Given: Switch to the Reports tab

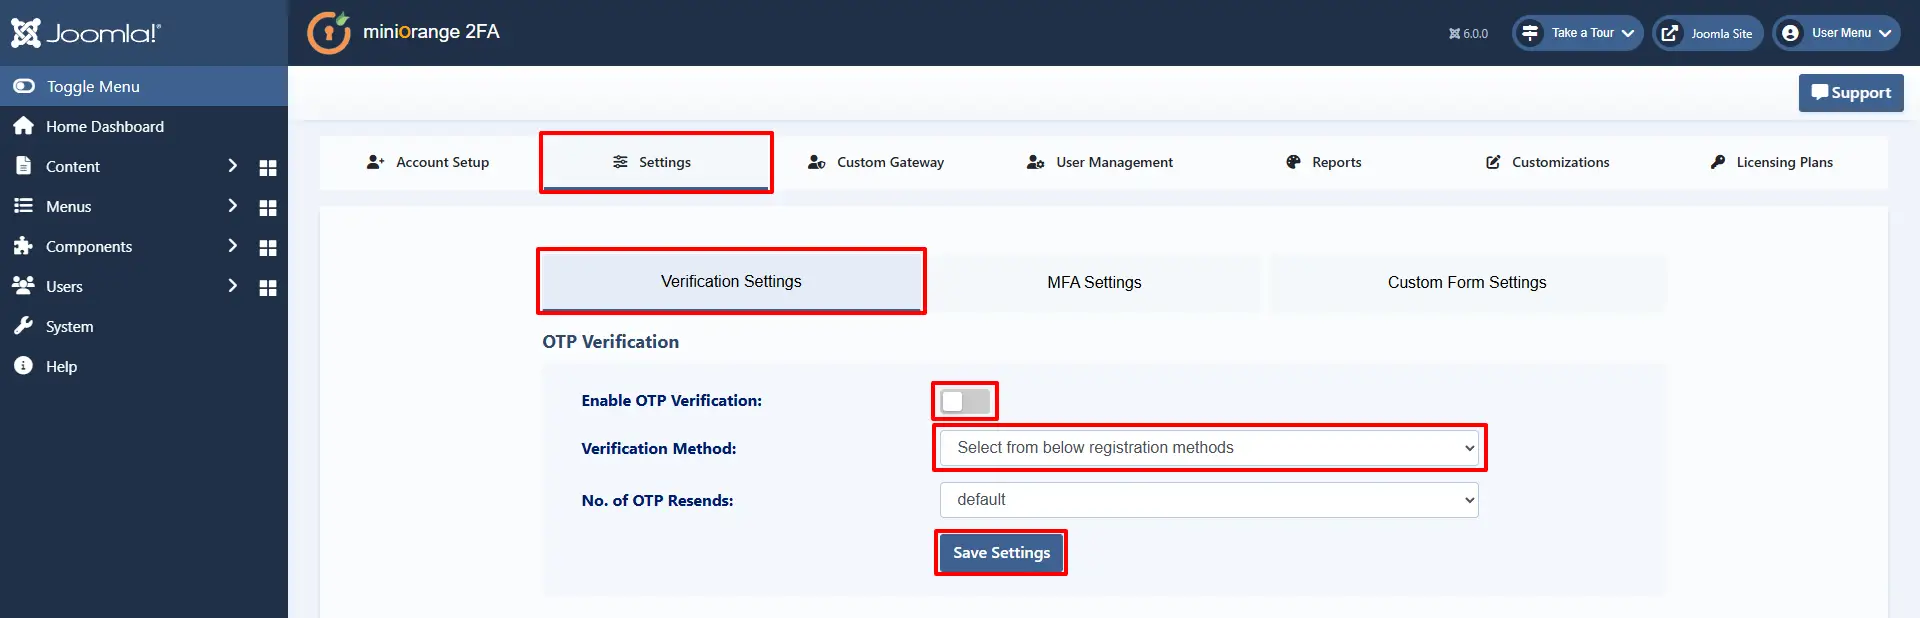Looking at the screenshot, I should [1324, 162].
